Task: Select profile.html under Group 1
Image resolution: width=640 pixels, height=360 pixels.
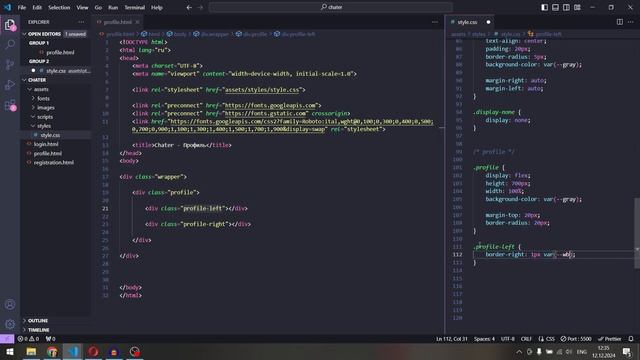Action: (x=60, y=52)
